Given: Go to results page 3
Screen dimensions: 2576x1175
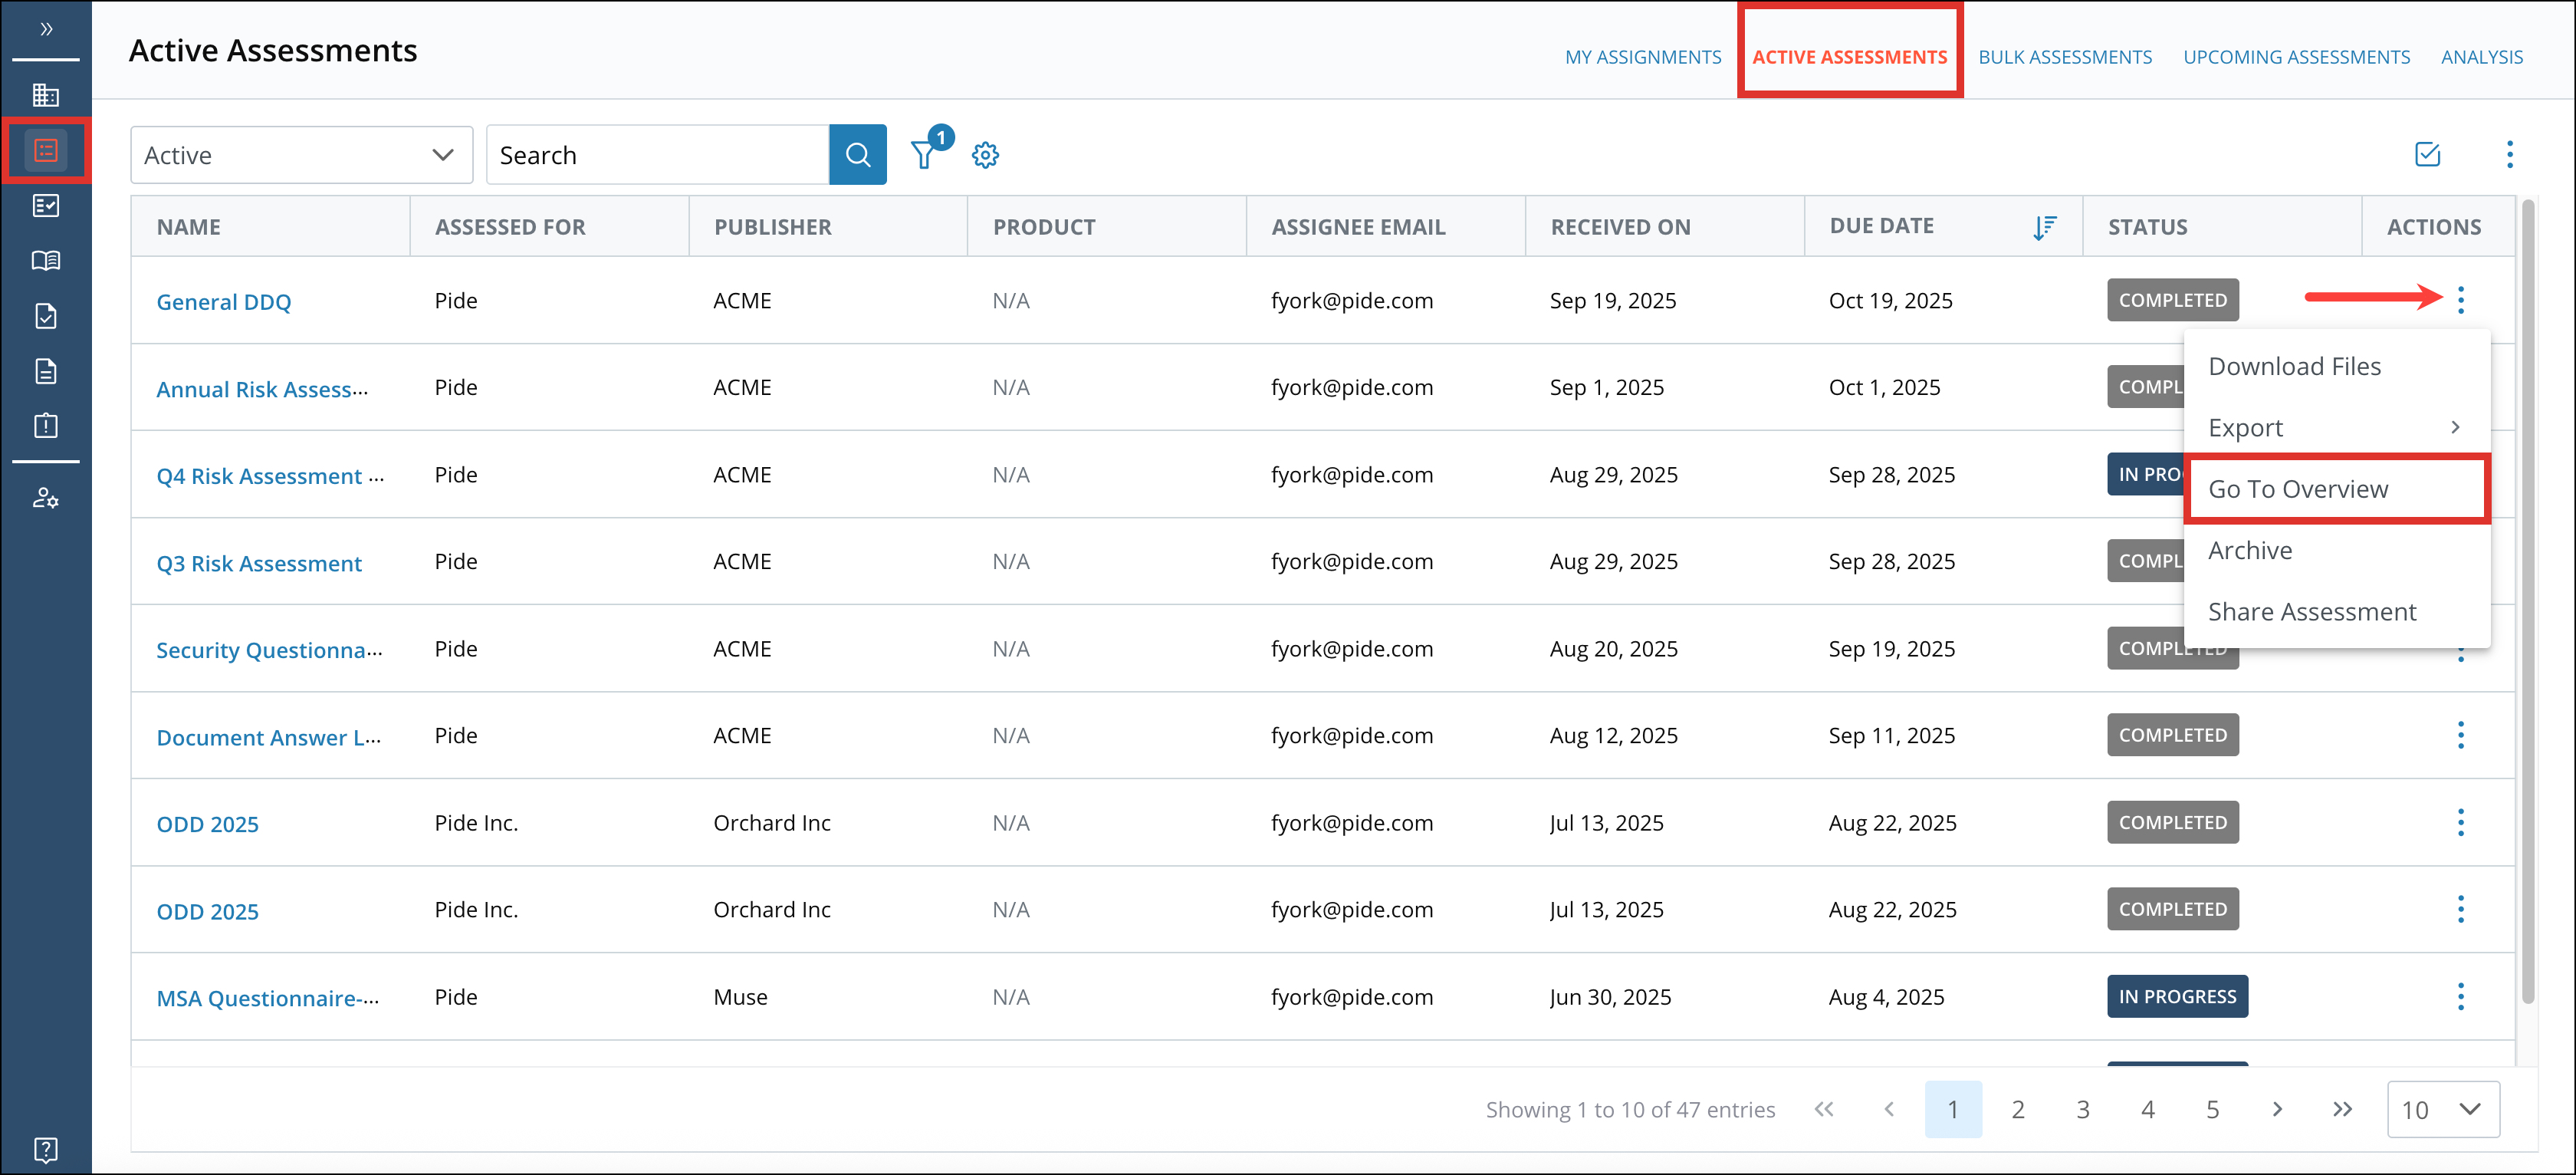Looking at the screenshot, I should coord(2083,1109).
